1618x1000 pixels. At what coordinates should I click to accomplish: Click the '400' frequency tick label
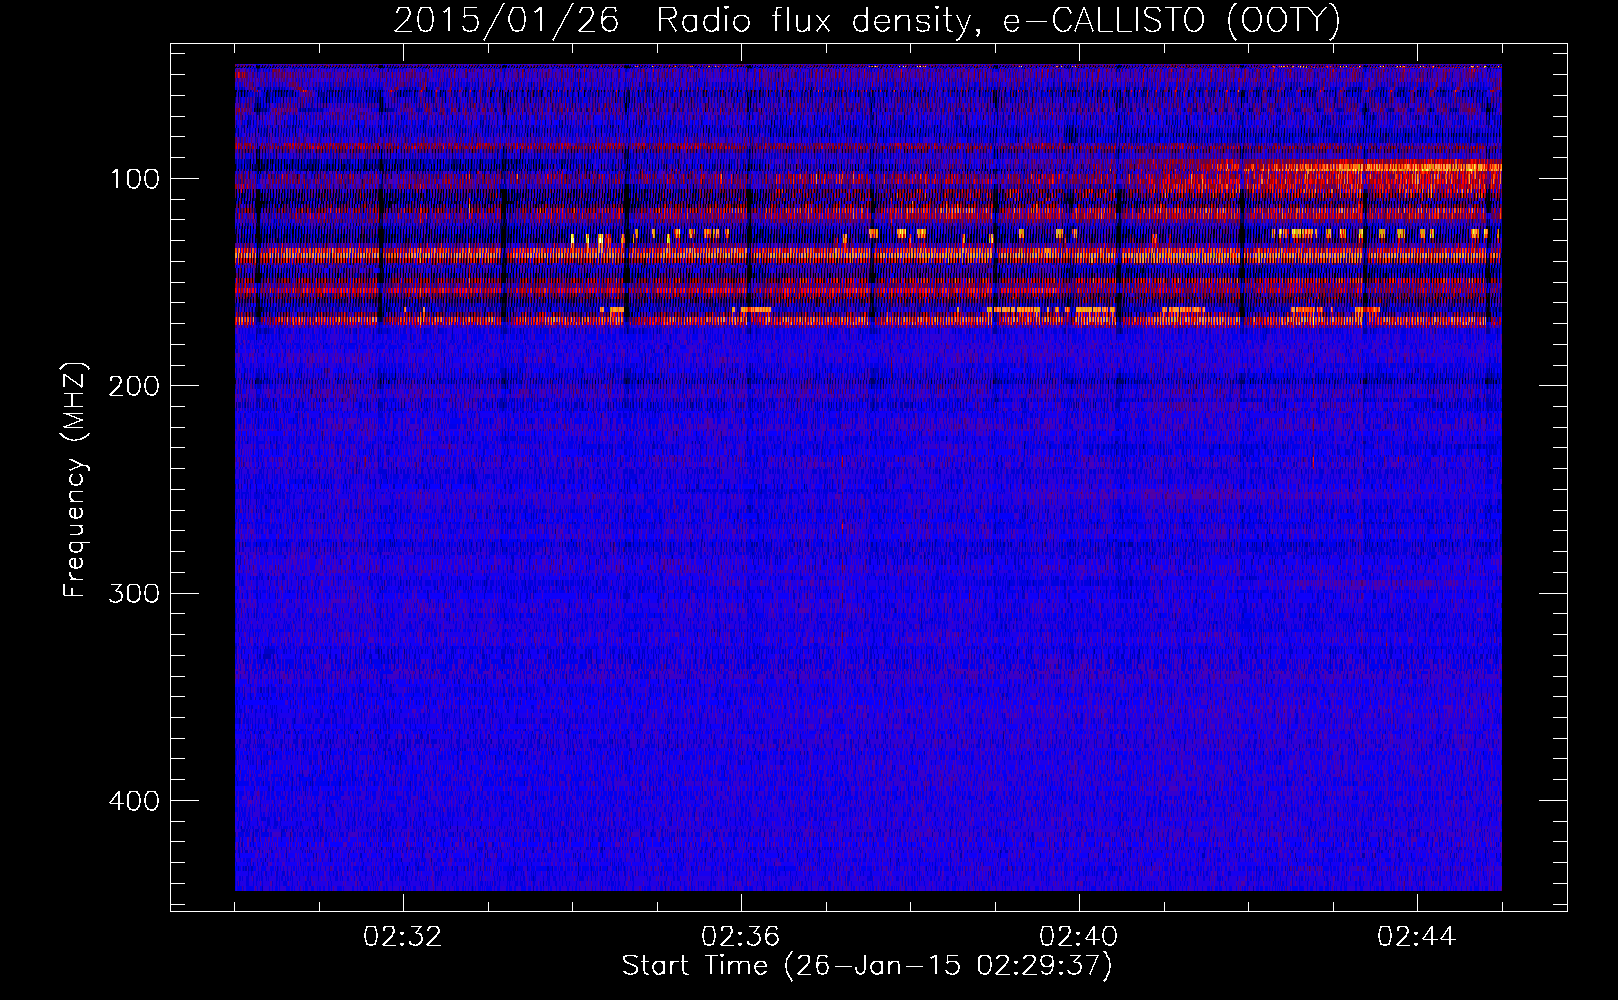pos(134,801)
